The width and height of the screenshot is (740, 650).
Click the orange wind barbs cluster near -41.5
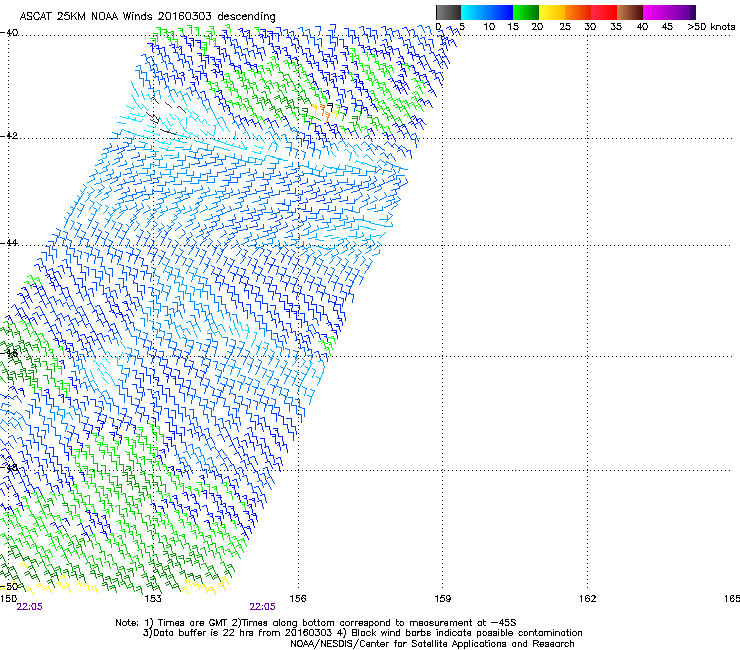click(325, 112)
